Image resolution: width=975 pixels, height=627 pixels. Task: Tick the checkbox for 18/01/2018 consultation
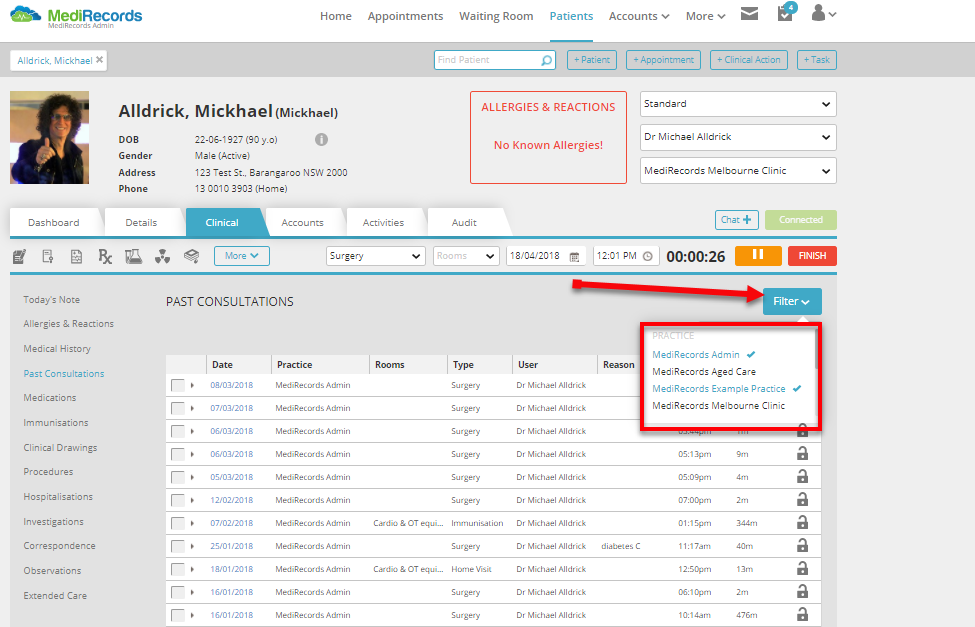pos(178,570)
